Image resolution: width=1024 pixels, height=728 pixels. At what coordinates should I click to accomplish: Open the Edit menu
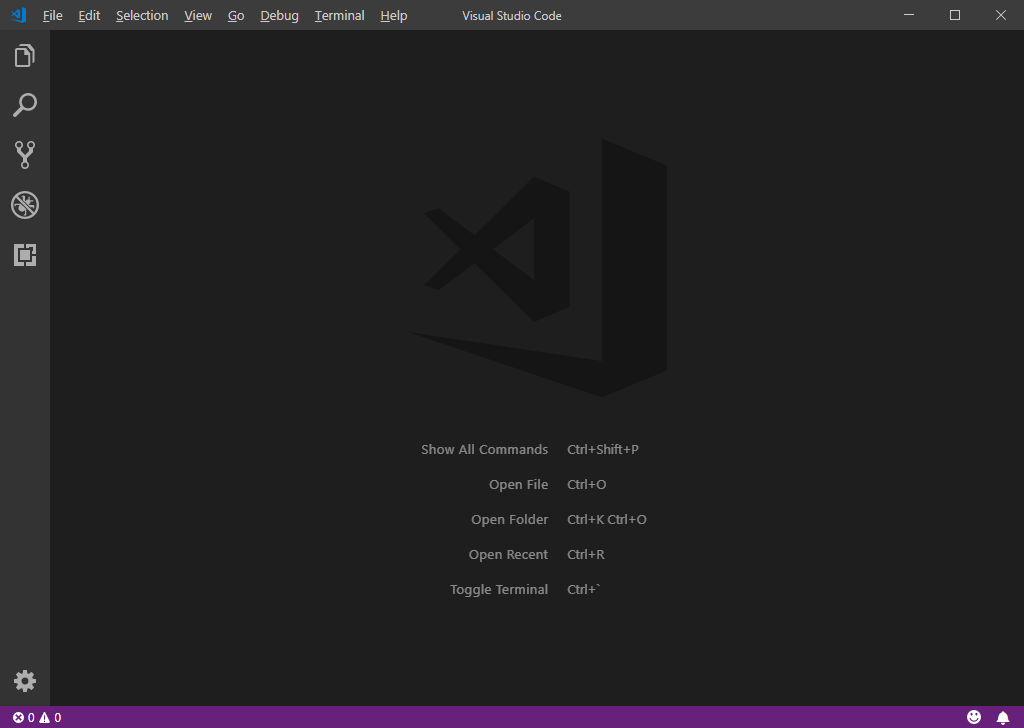click(89, 16)
